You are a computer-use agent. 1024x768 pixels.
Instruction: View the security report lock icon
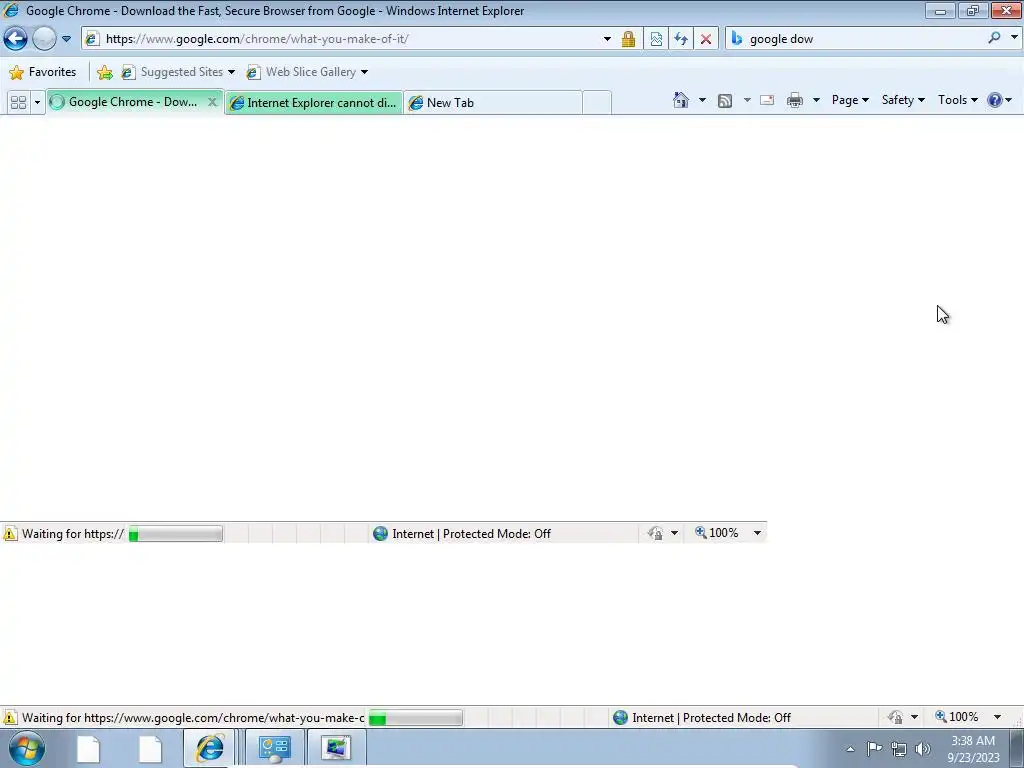[x=628, y=39]
